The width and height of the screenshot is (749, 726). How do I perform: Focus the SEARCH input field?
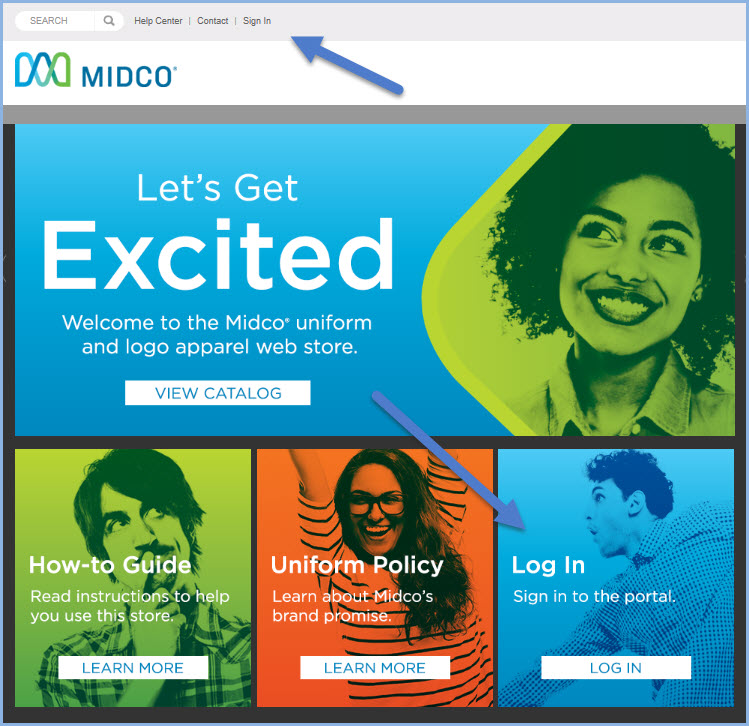pyautogui.click(x=54, y=21)
